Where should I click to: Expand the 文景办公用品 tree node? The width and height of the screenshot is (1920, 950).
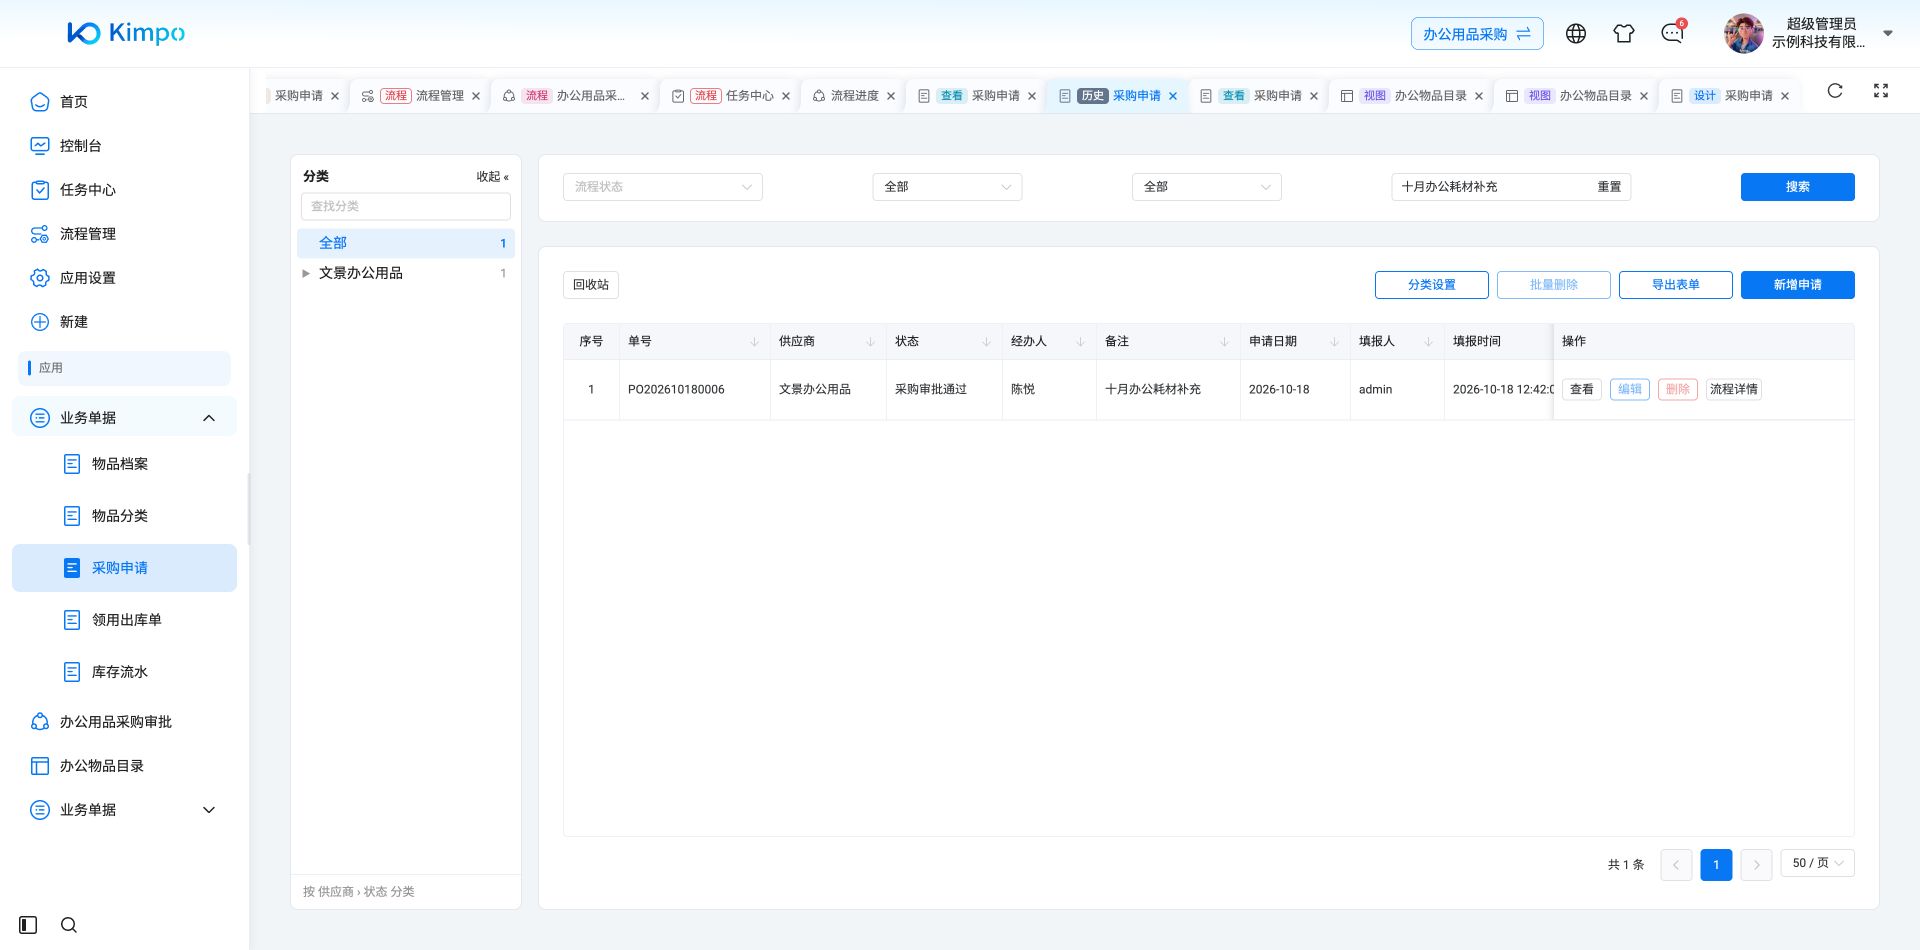point(306,273)
